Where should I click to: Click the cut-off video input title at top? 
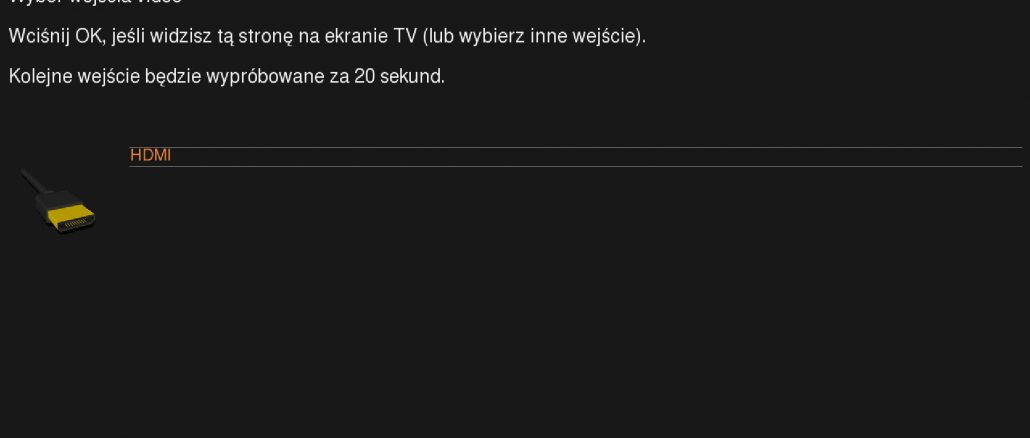95,2
